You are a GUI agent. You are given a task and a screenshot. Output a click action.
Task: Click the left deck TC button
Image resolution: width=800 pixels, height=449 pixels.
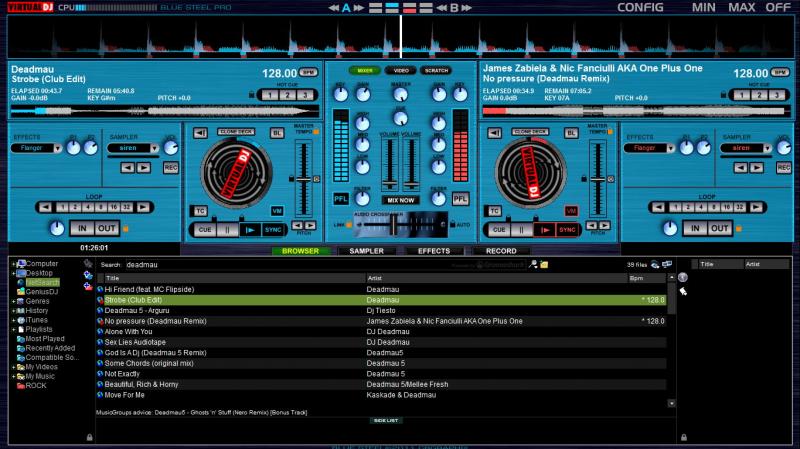click(200, 211)
